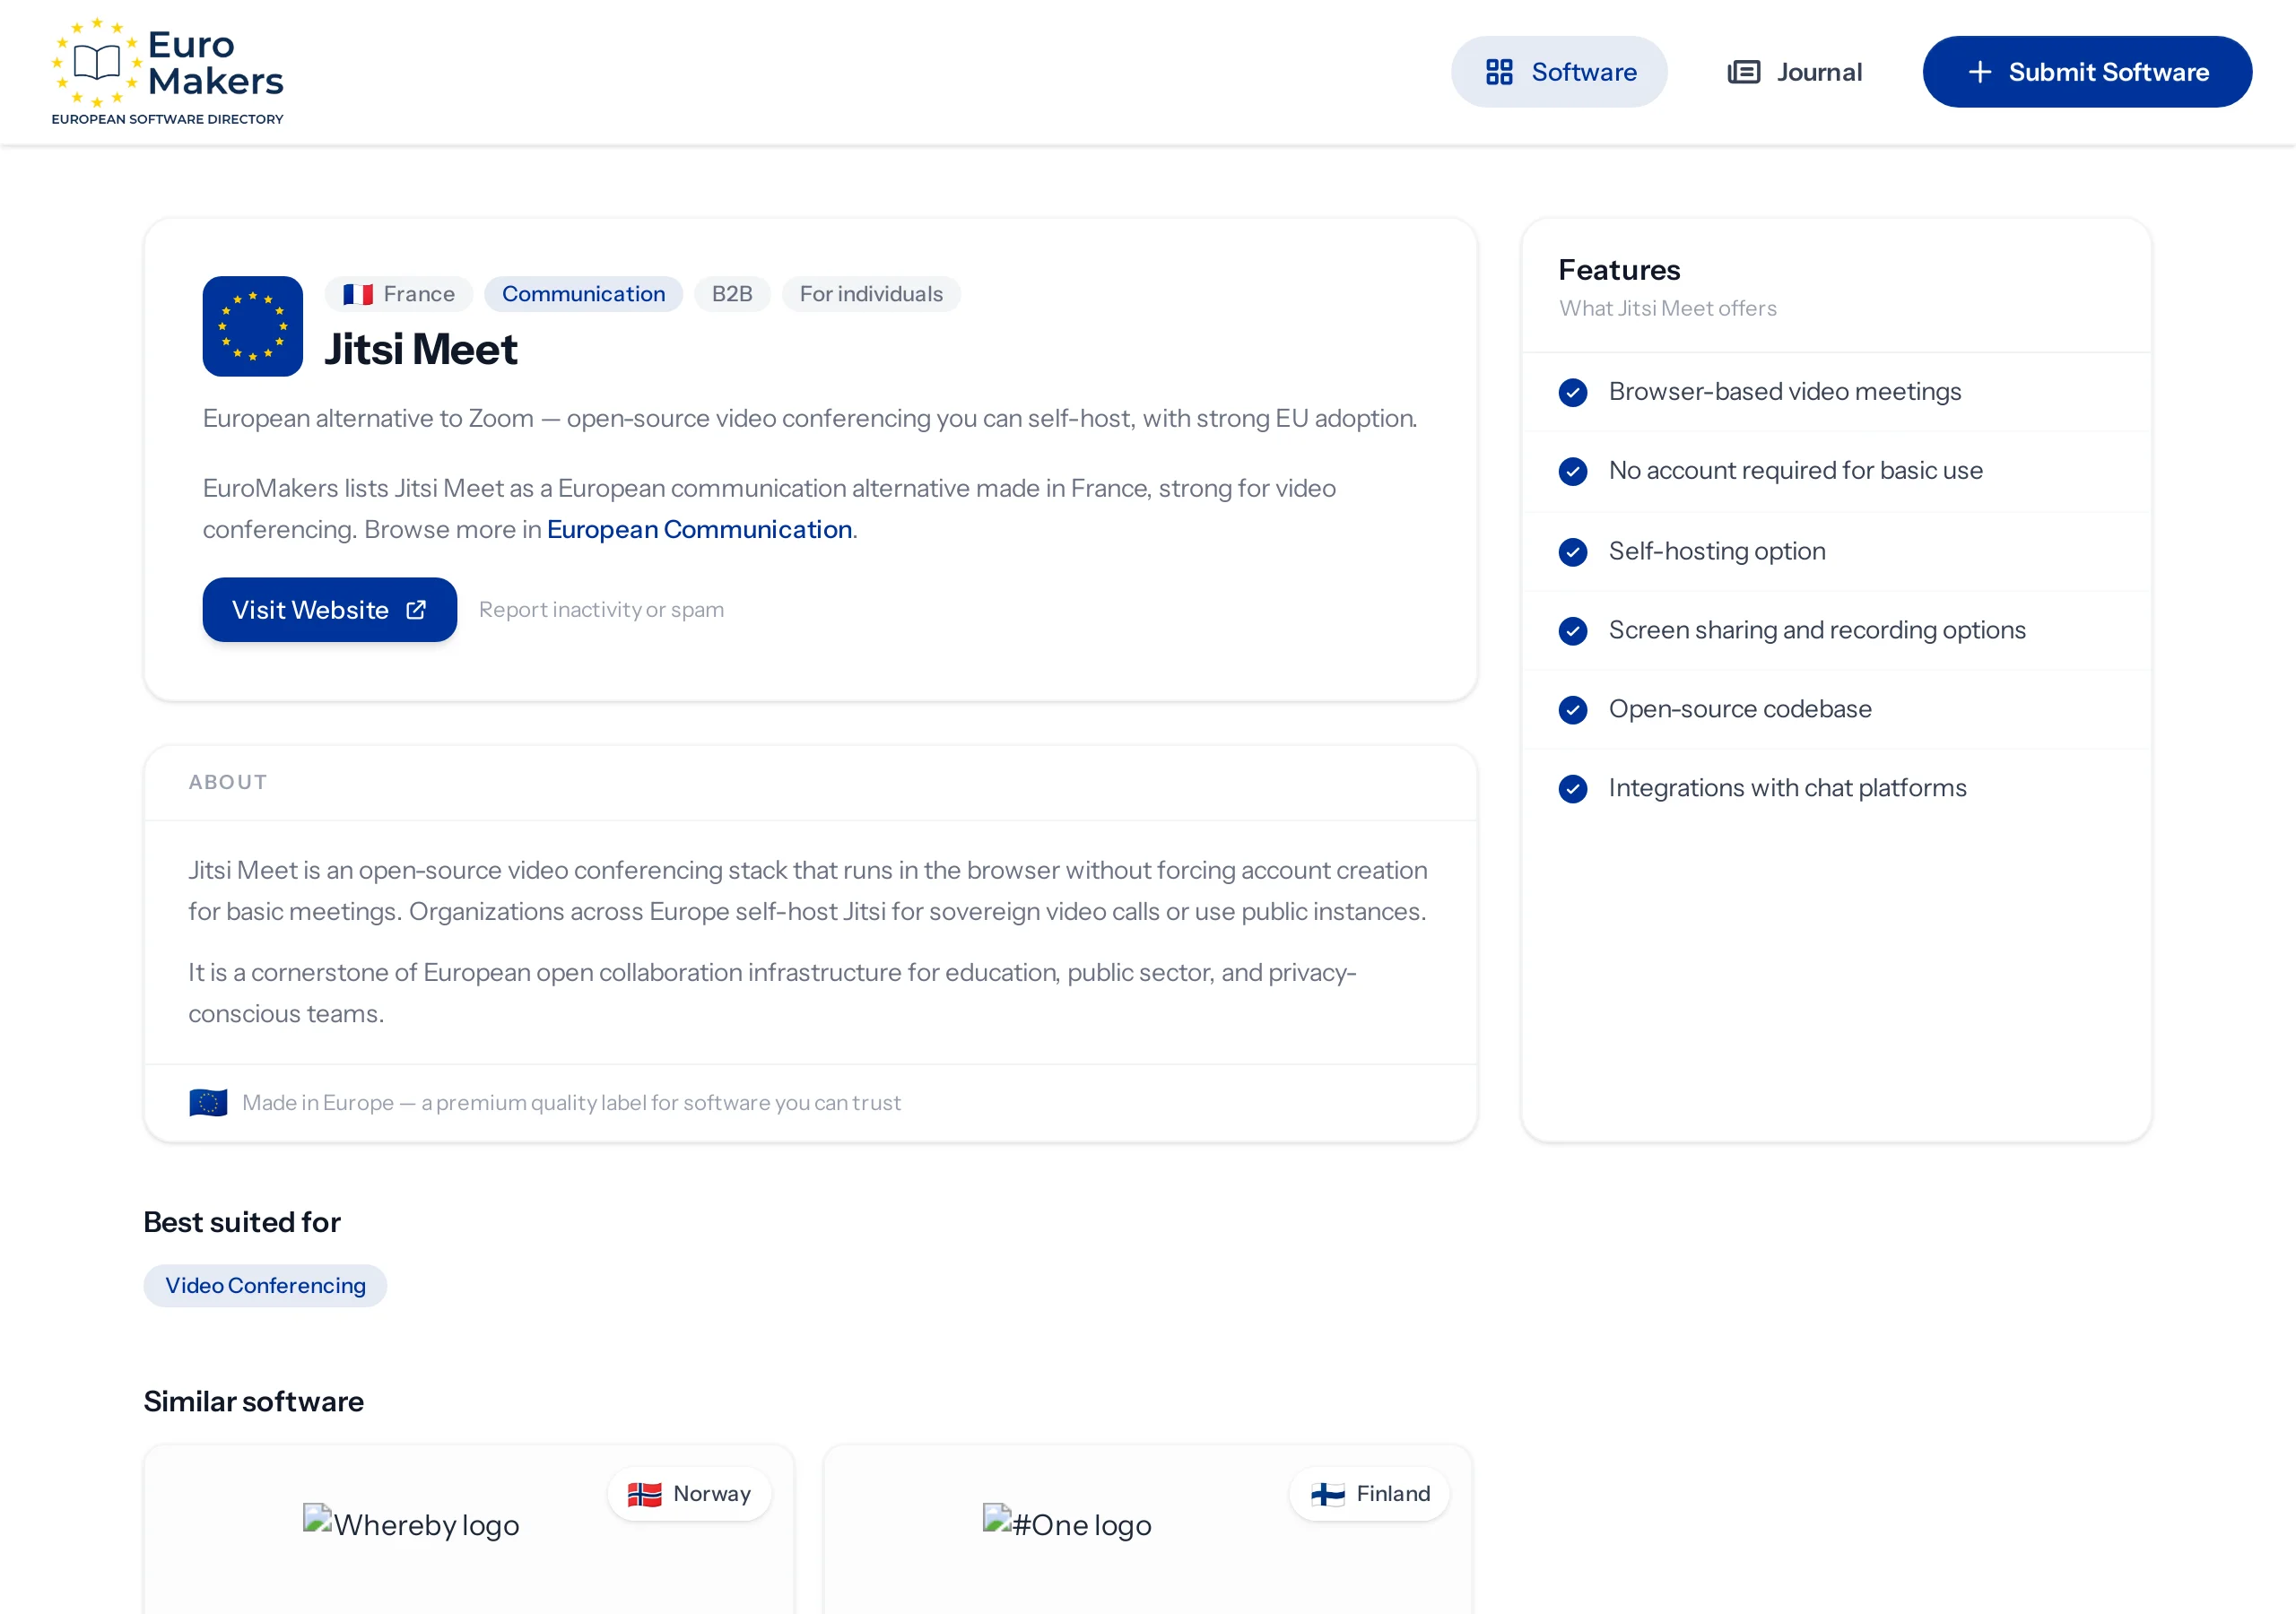Click the Best suited for heading
Image resolution: width=2296 pixels, height=1614 pixels.
coord(242,1222)
